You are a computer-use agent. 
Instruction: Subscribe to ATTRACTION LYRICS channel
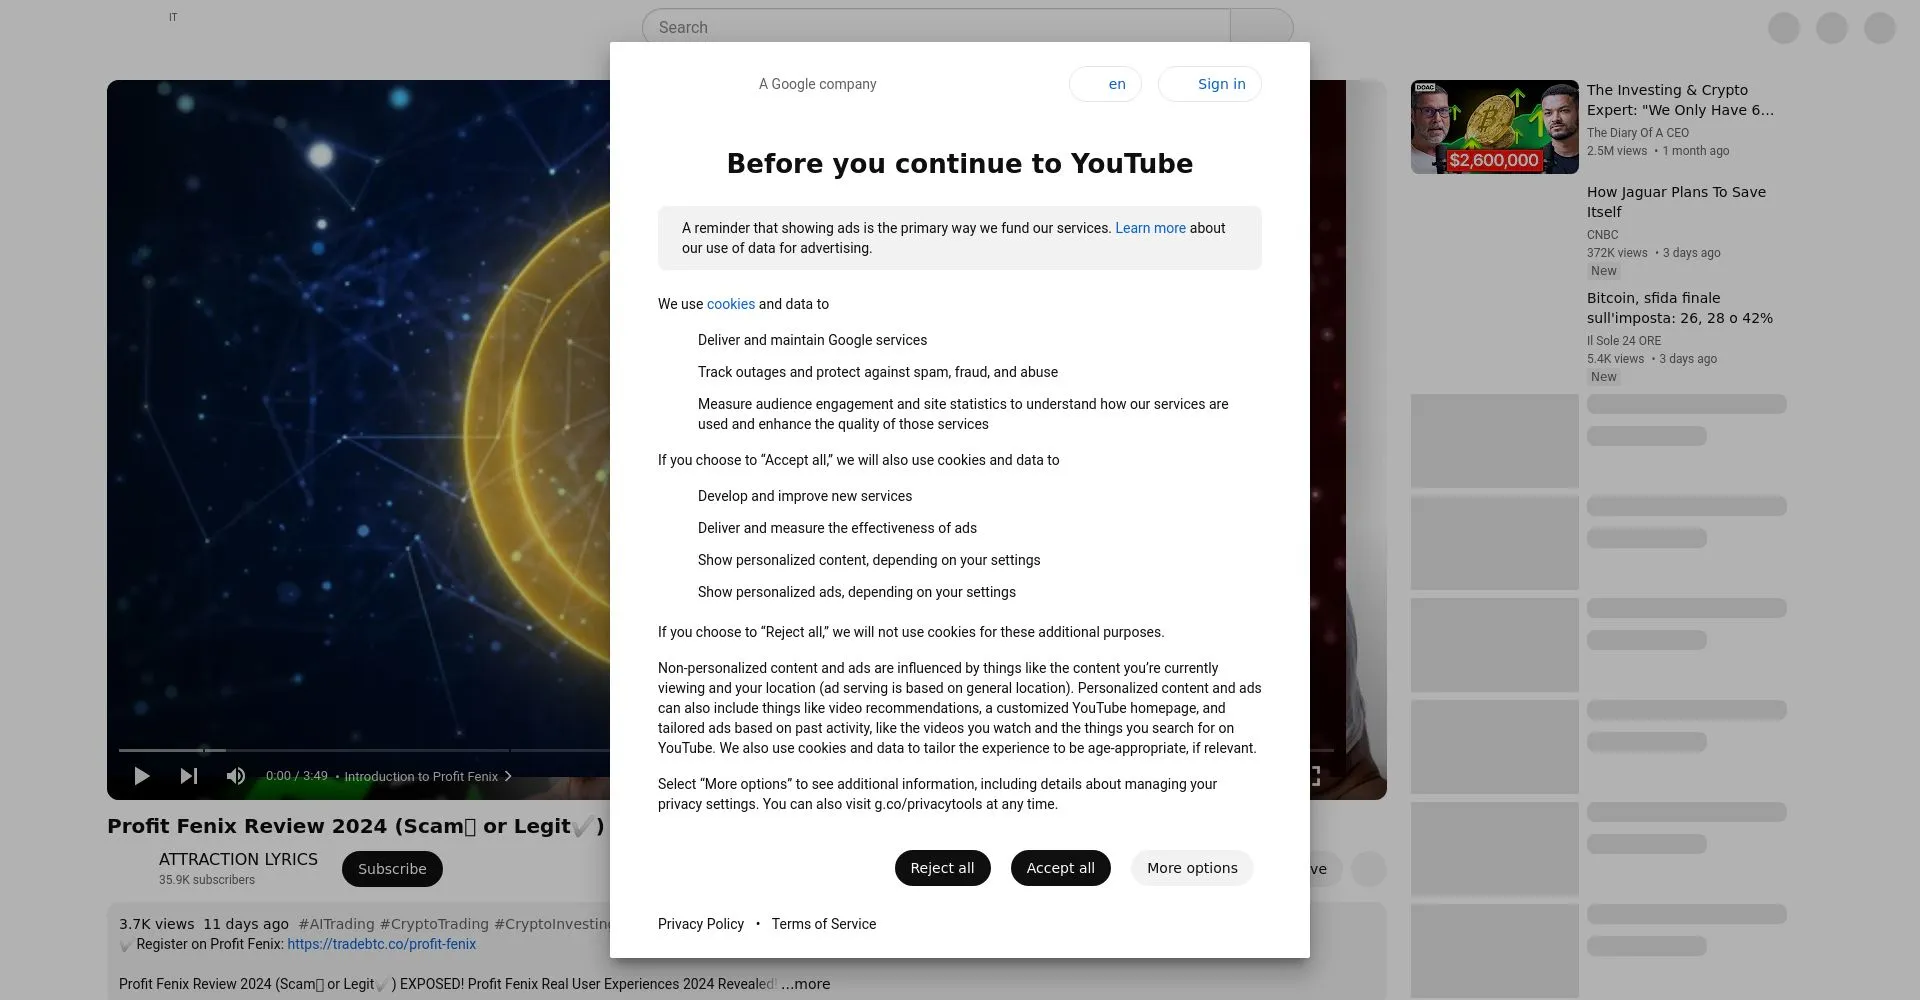(x=392, y=869)
